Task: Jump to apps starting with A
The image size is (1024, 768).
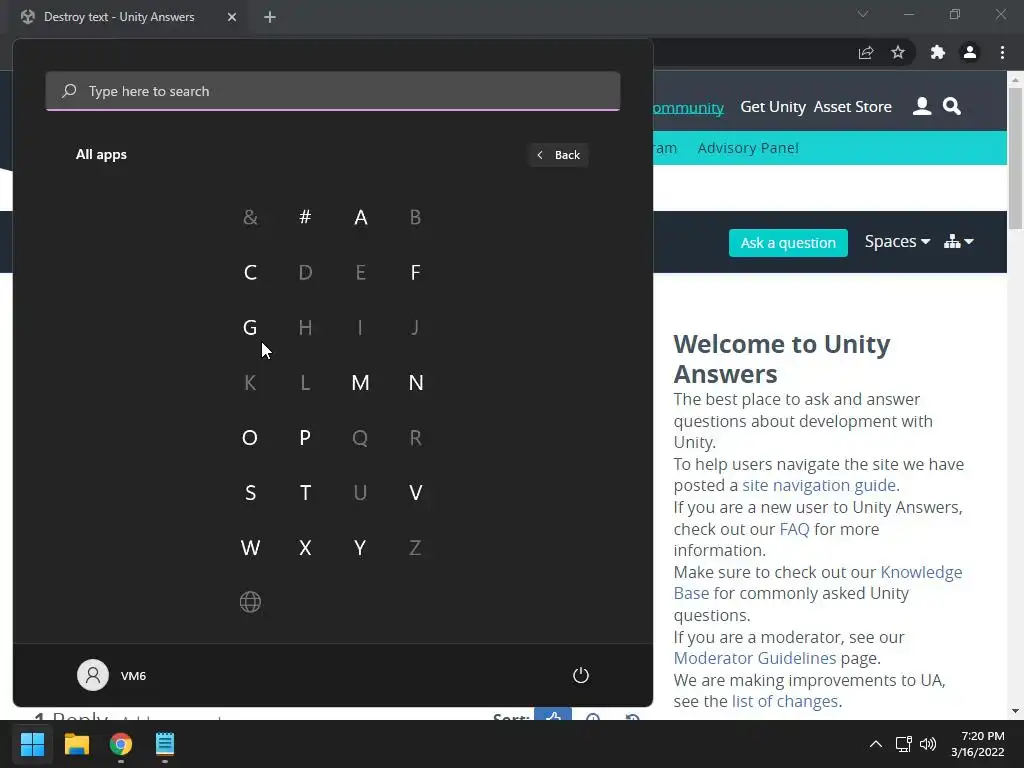Action: 360,217
